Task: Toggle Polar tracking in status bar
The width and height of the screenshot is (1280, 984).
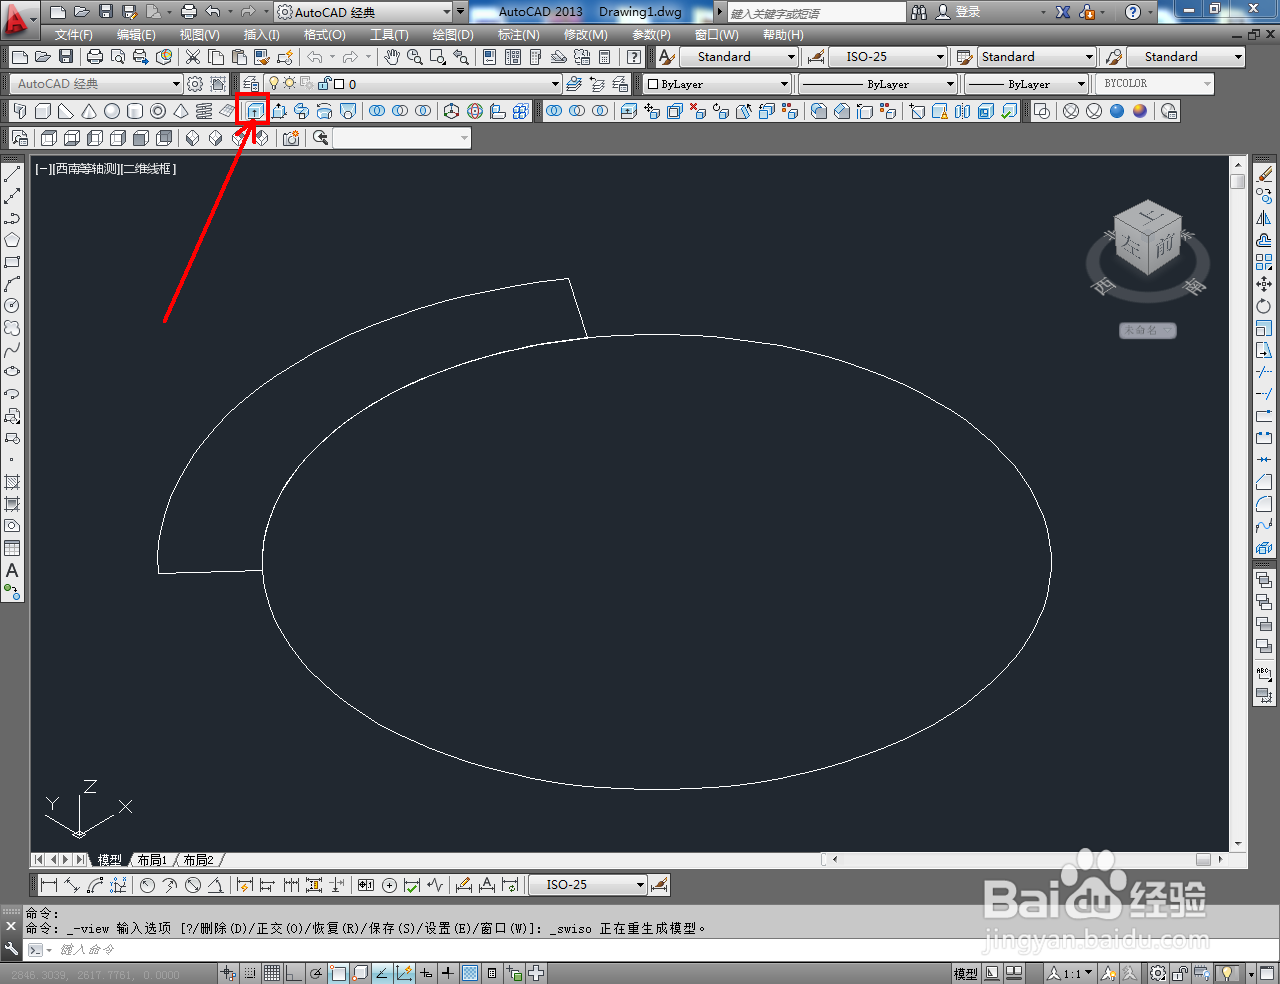Action: (x=316, y=973)
